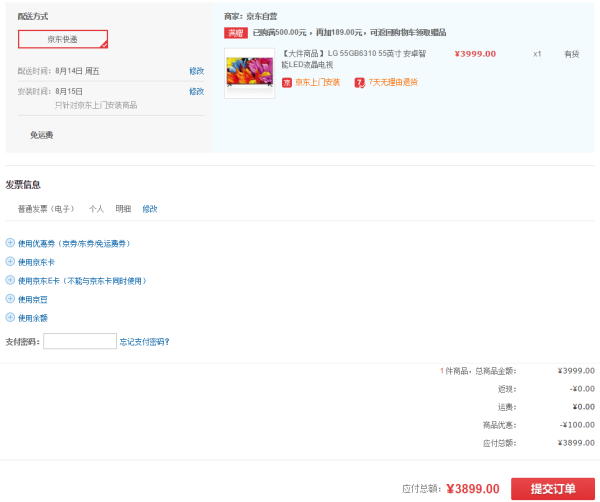This screenshot has width=600, height=502.
Task: Click the 京 icon before 京东上门安装
Action: coord(287,82)
